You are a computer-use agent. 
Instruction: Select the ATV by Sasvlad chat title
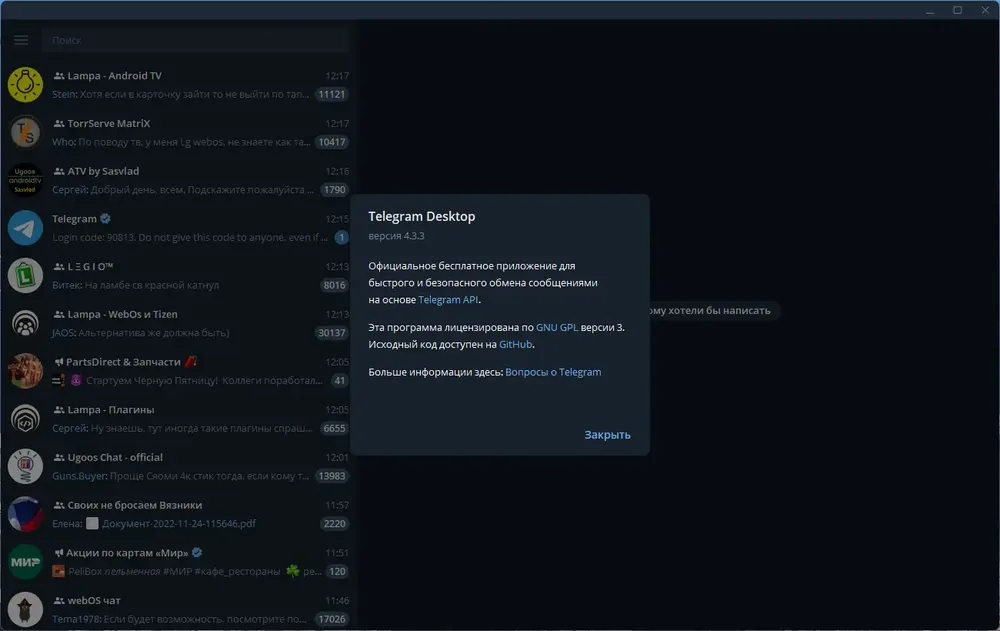tap(103, 171)
